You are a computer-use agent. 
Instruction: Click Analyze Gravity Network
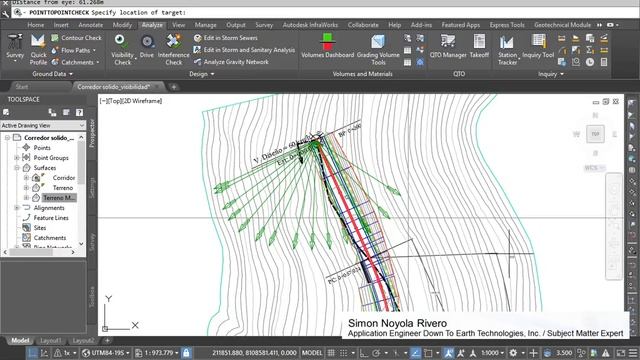coord(231,62)
